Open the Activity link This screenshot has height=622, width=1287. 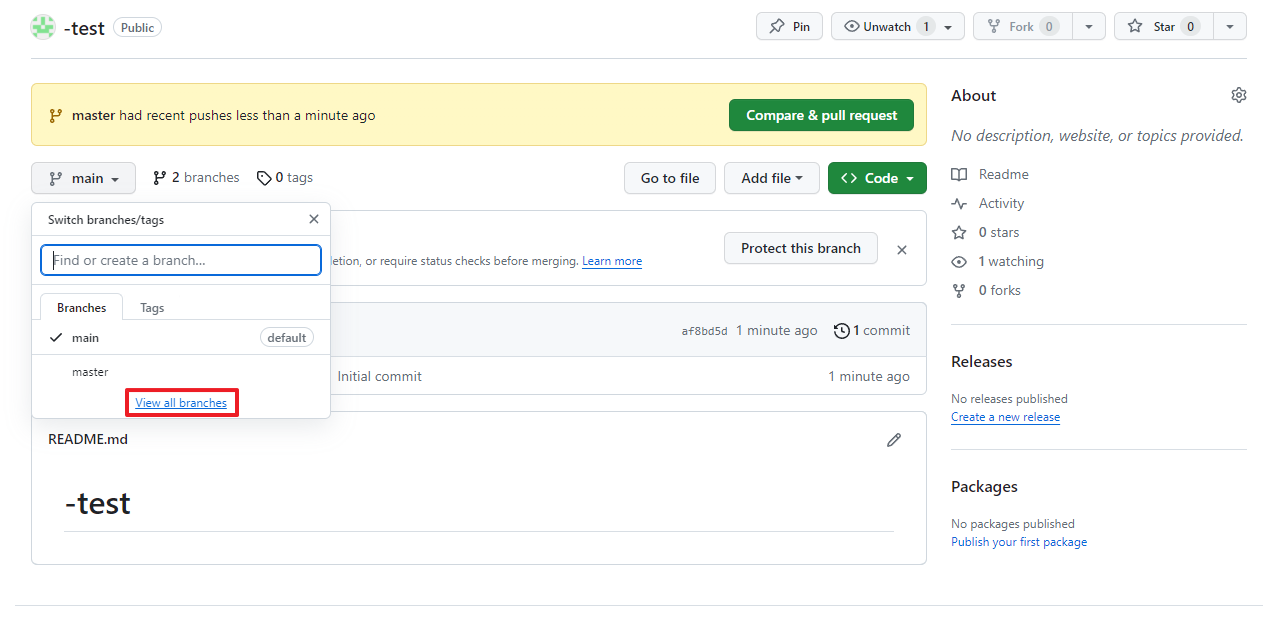(x=989, y=203)
